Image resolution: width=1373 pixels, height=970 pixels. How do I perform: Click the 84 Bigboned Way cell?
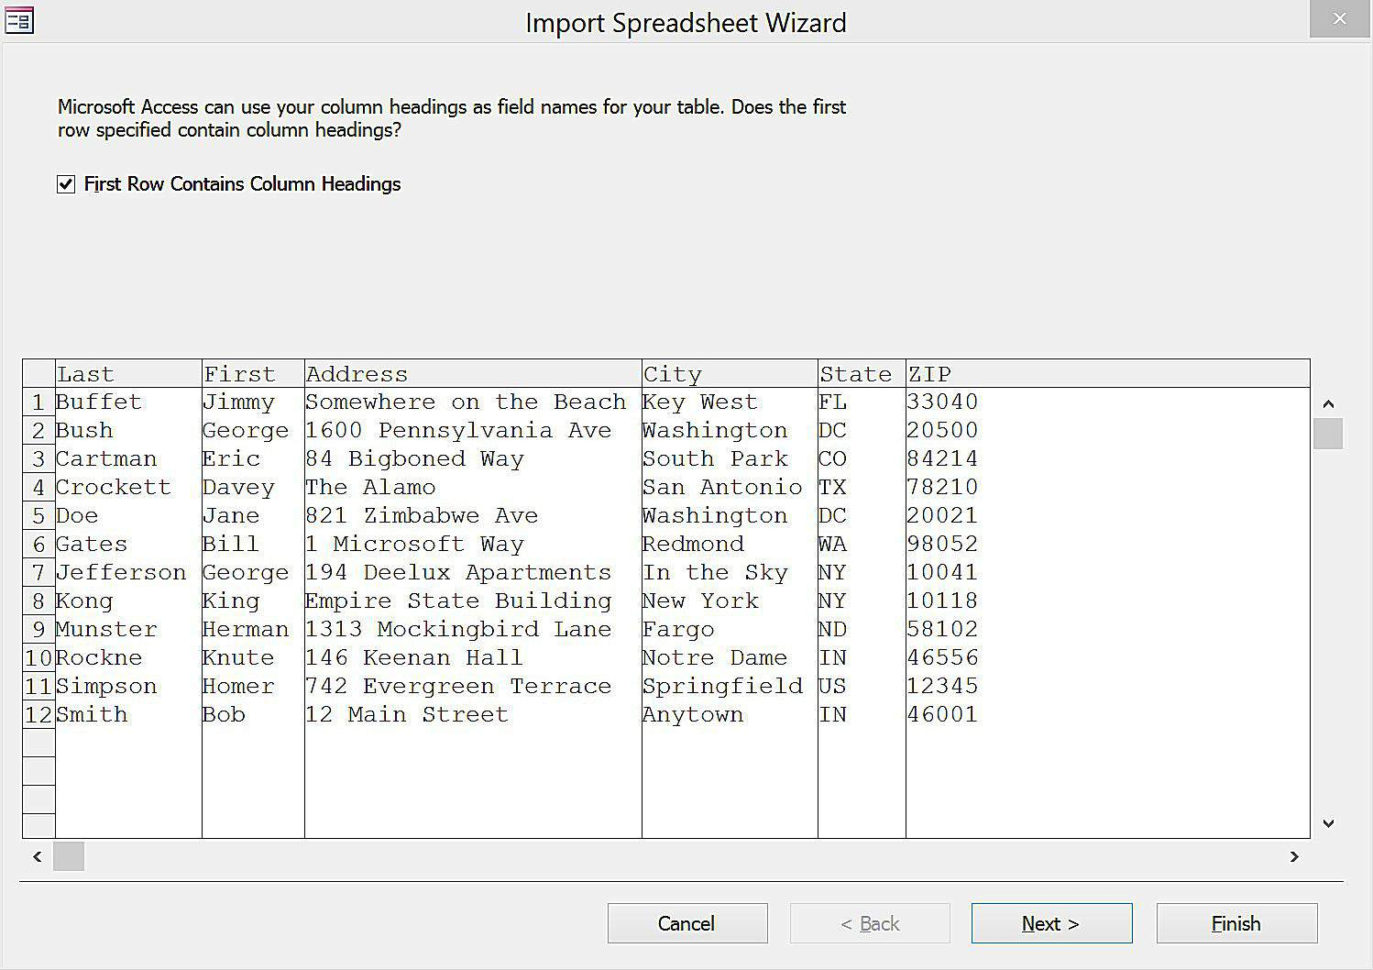[x=473, y=459]
